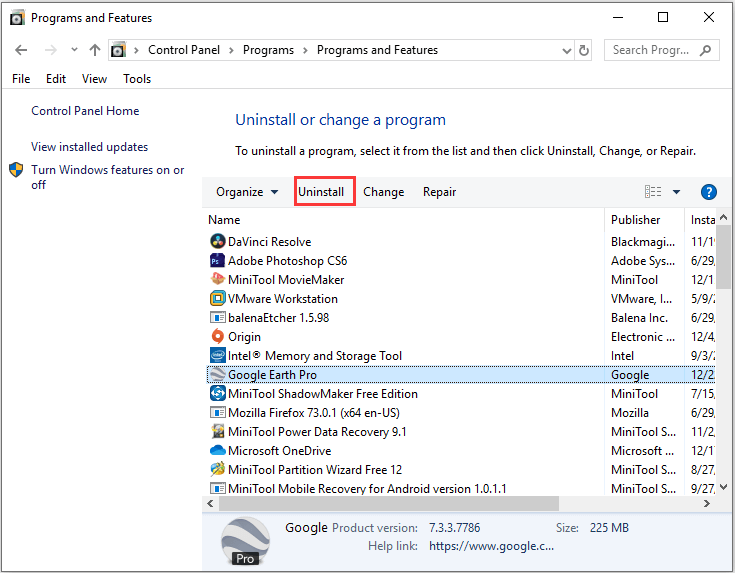
Task: Click the DaVinci Resolve program icon
Action: coord(218,241)
